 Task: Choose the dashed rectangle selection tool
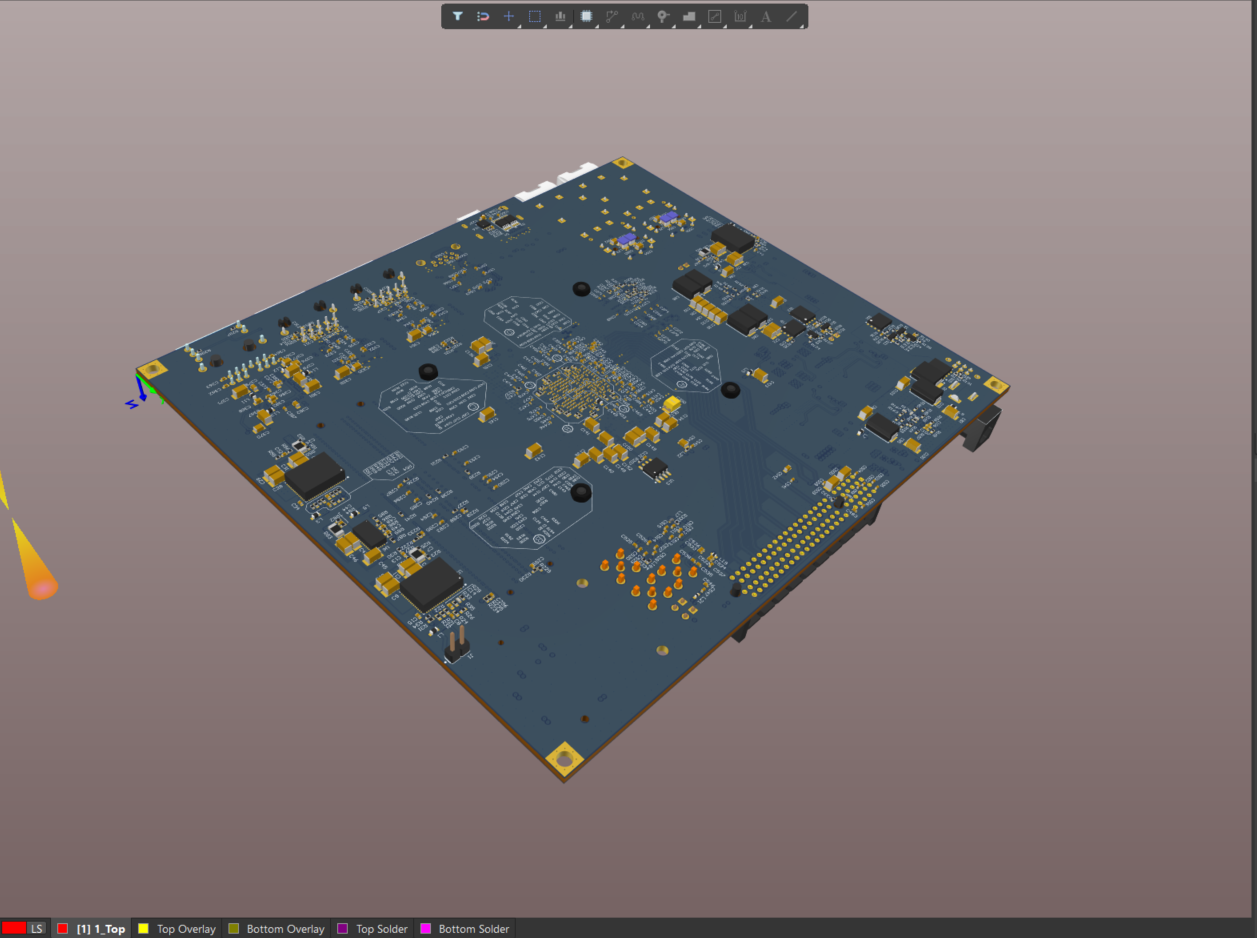coord(535,16)
